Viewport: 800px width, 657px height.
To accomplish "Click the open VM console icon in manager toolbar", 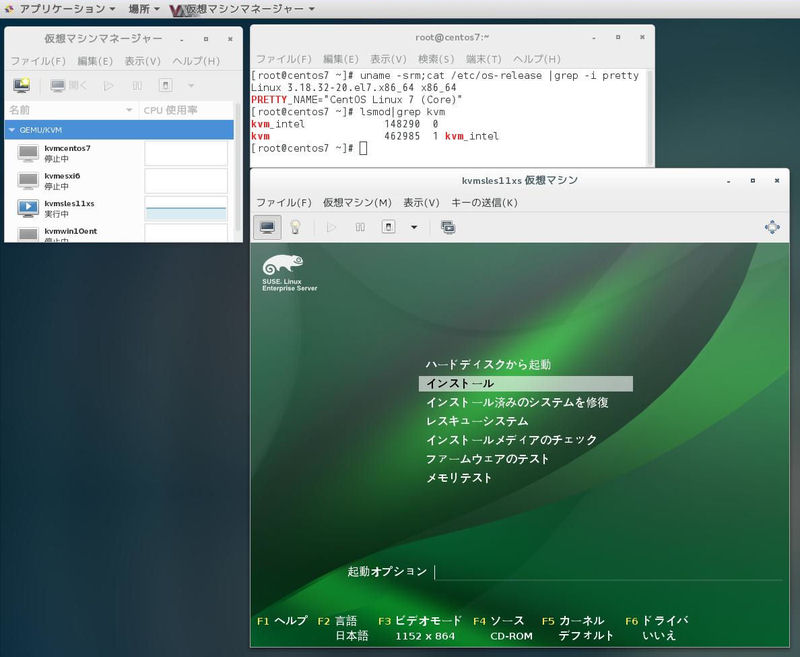I will pos(68,85).
